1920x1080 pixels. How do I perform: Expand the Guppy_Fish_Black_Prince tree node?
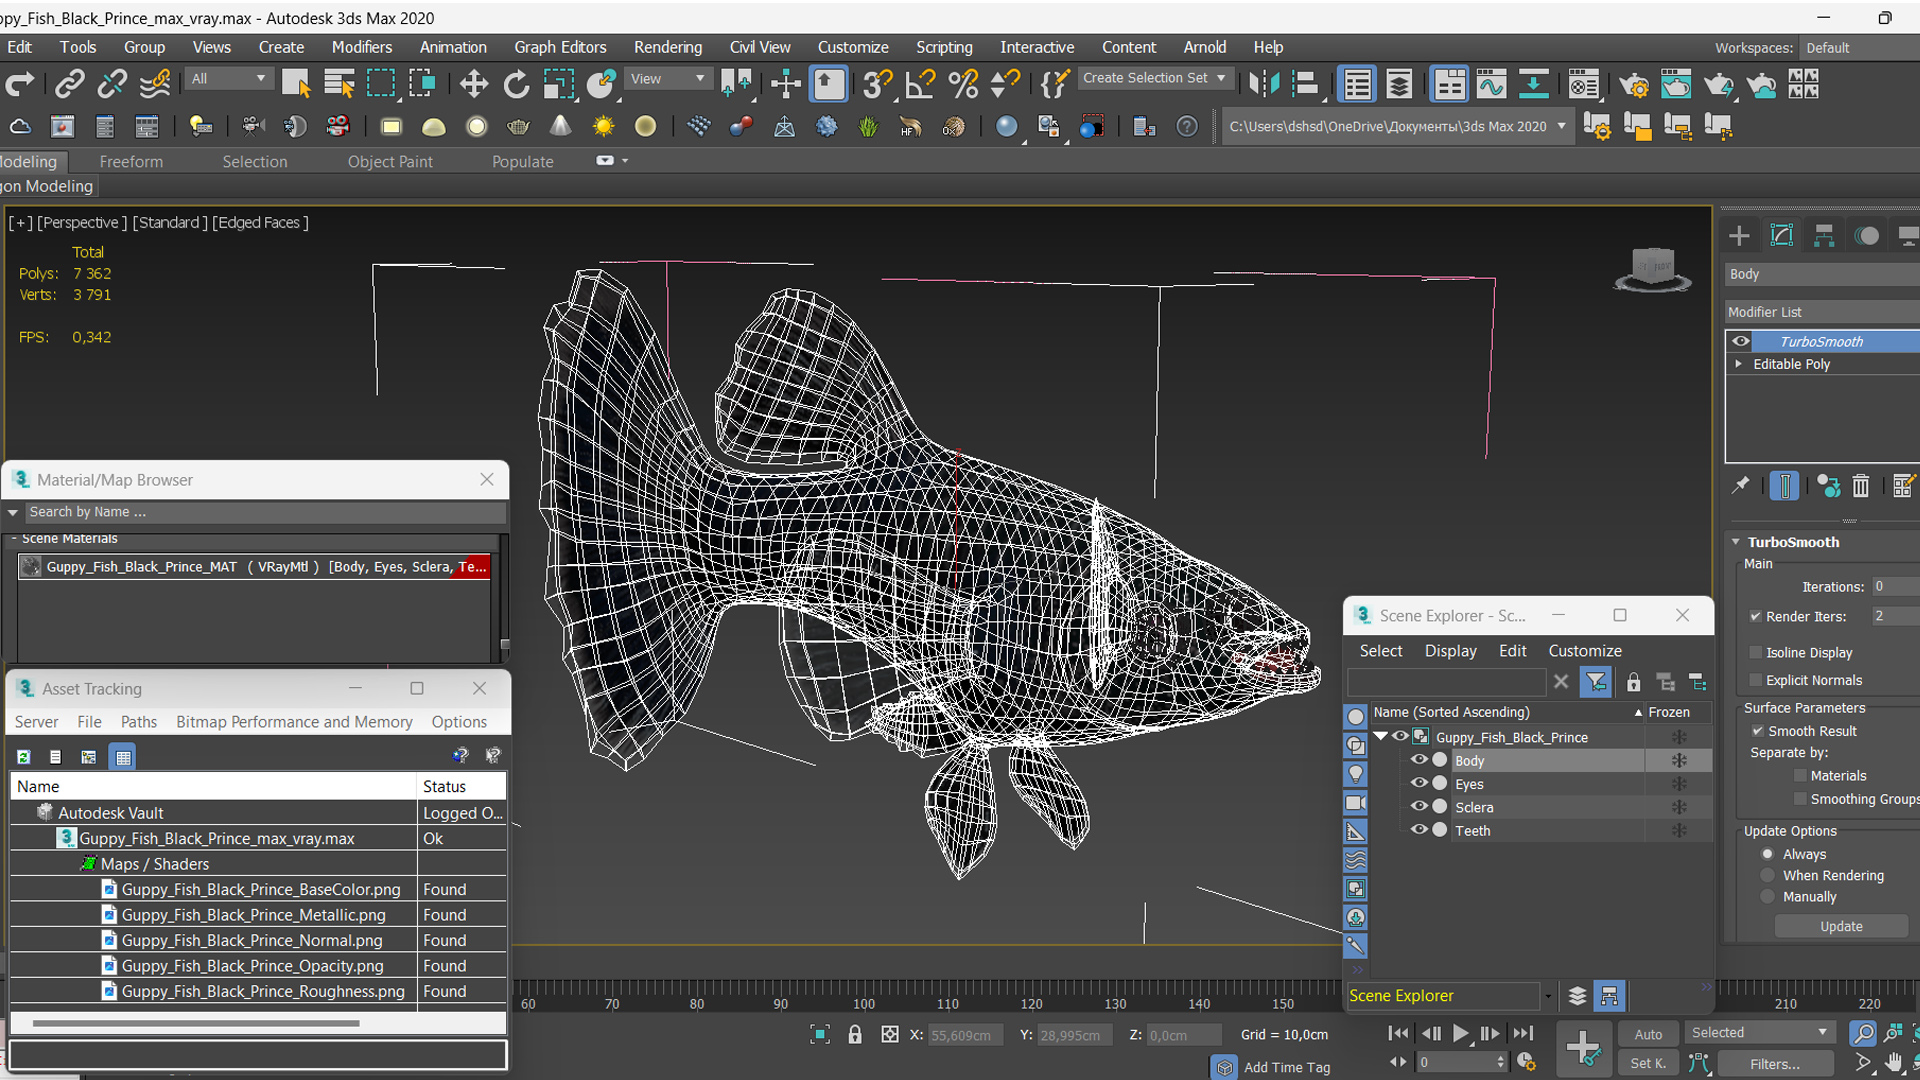pyautogui.click(x=1382, y=736)
